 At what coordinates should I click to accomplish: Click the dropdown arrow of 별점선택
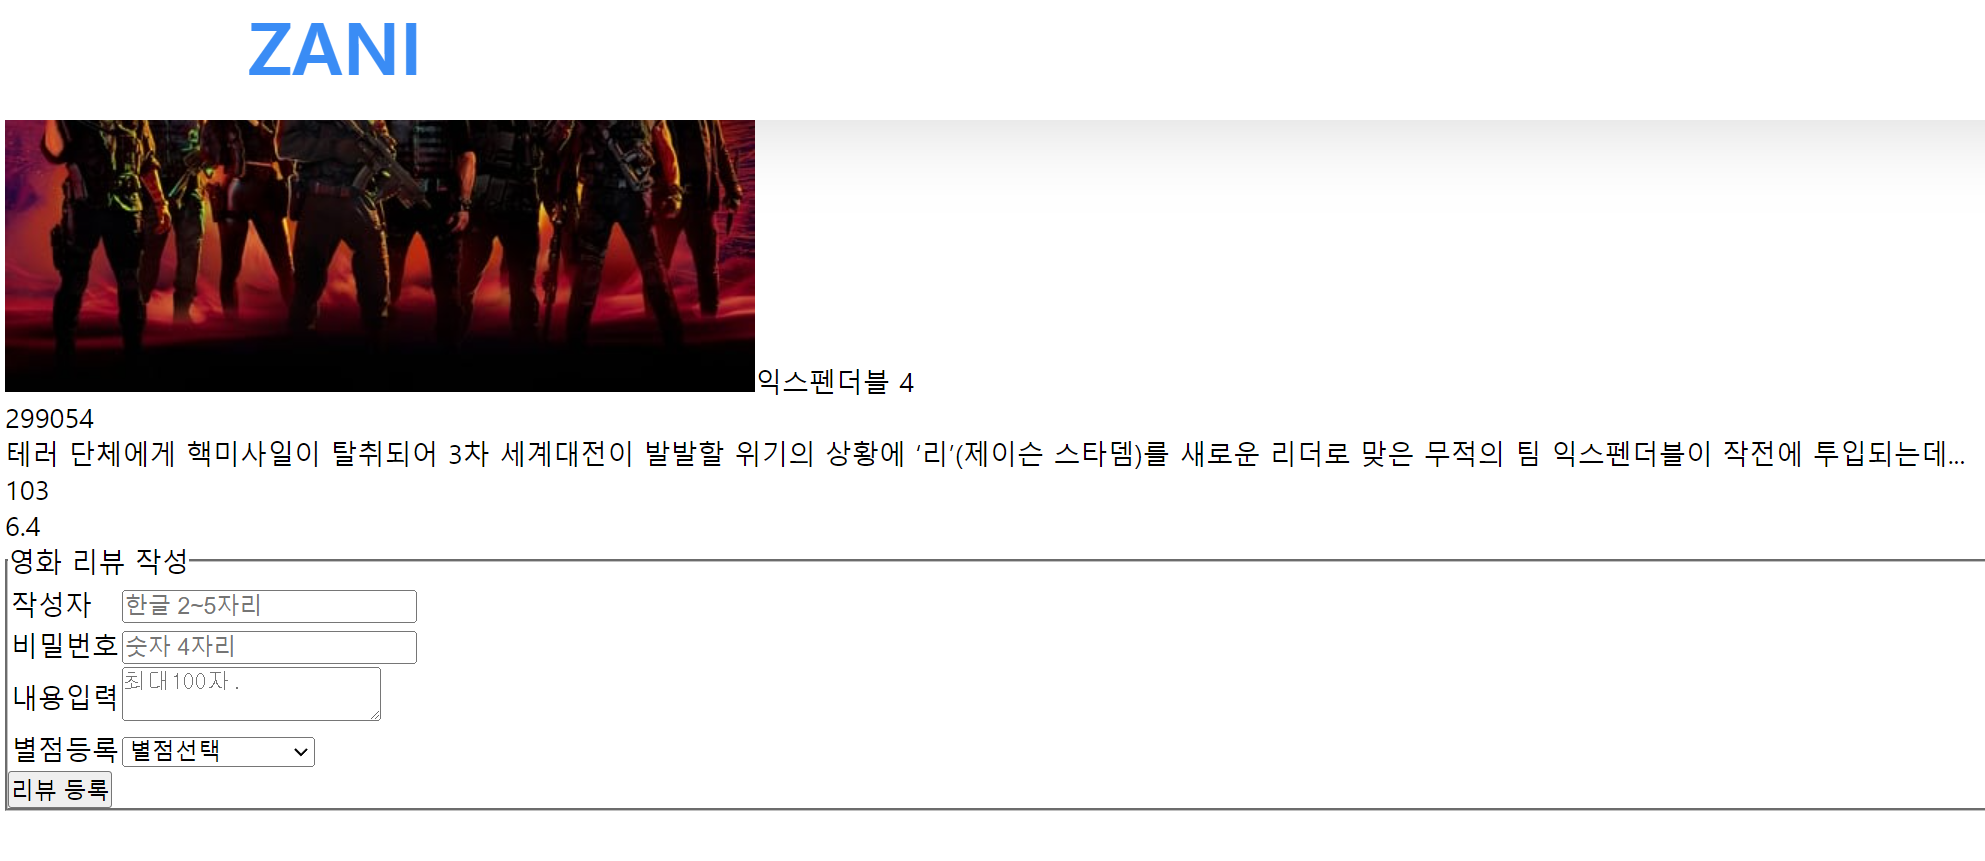click(x=300, y=752)
